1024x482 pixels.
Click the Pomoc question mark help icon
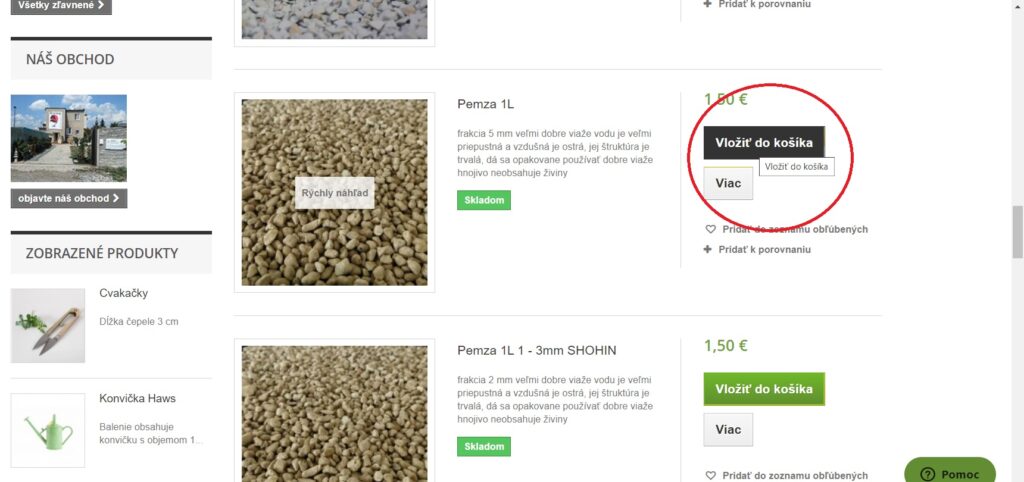tap(926, 474)
